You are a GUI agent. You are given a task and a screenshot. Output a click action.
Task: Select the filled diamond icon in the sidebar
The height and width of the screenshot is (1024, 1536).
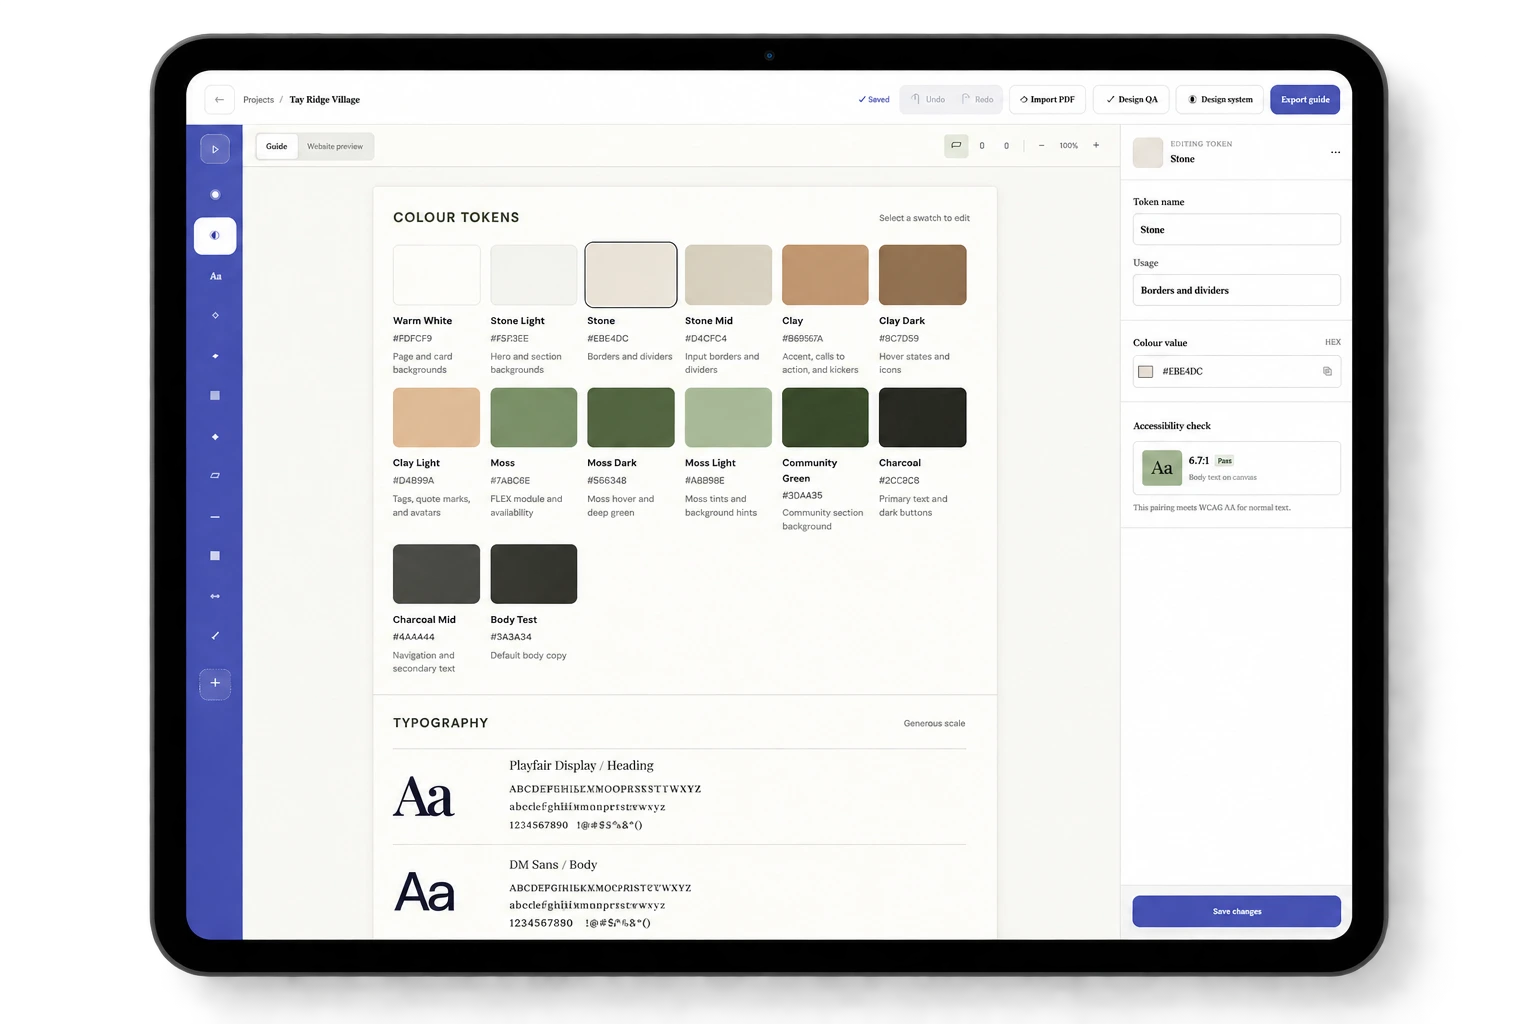point(215,437)
